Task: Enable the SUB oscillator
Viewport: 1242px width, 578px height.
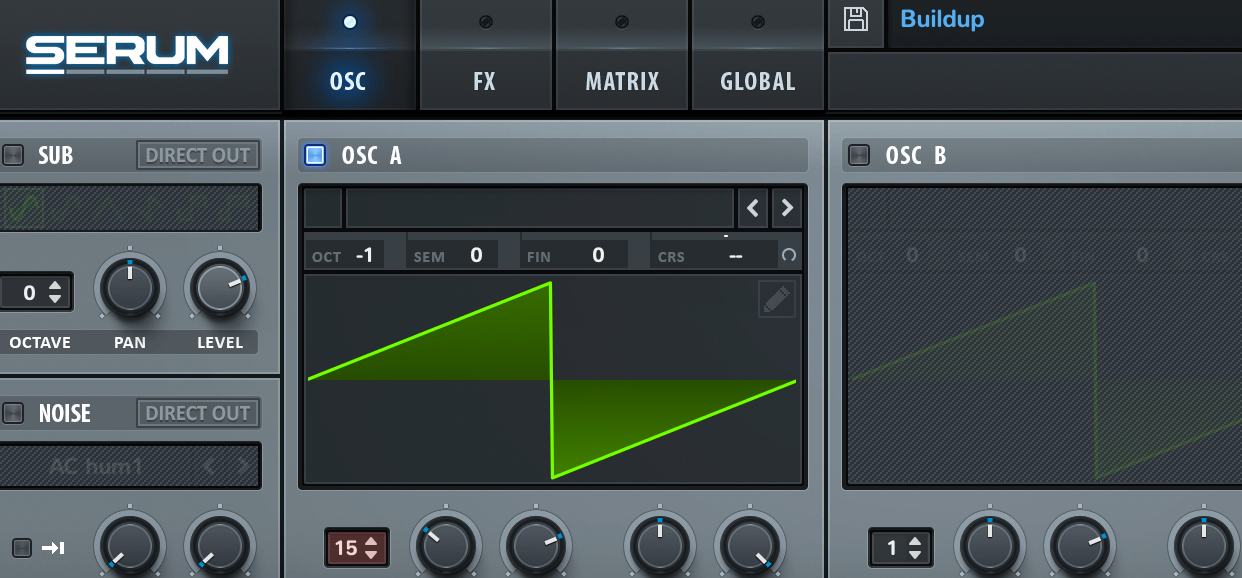Action: click(x=13, y=155)
